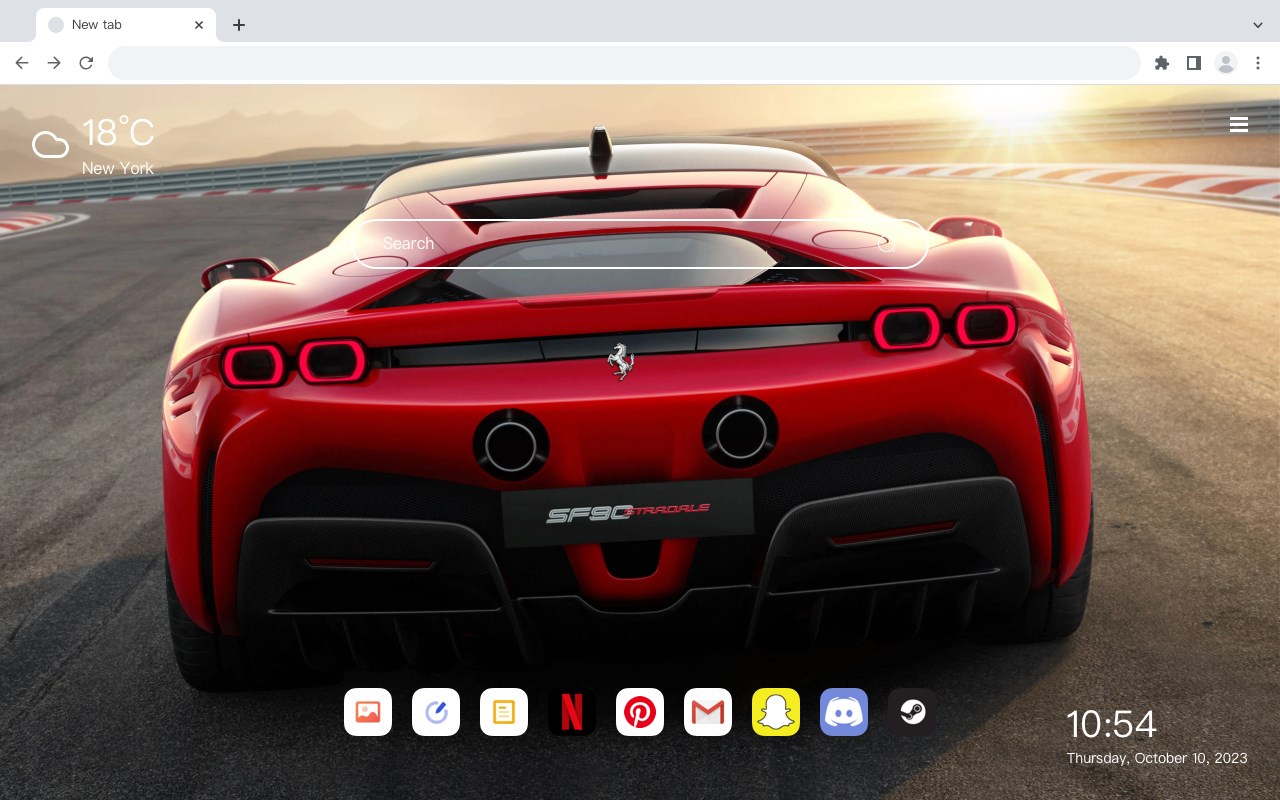
Task: Click into the Search field on page
Action: click(x=641, y=244)
